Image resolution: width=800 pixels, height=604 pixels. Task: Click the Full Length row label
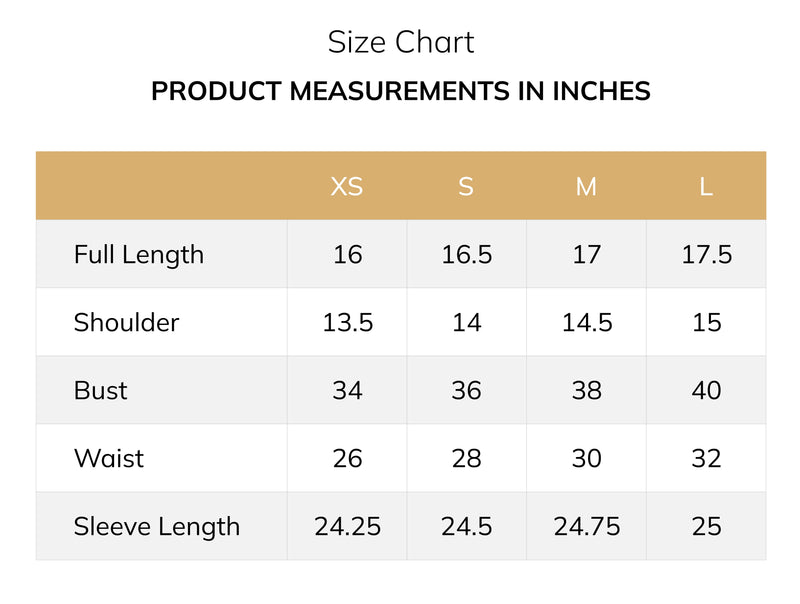[x=139, y=255]
